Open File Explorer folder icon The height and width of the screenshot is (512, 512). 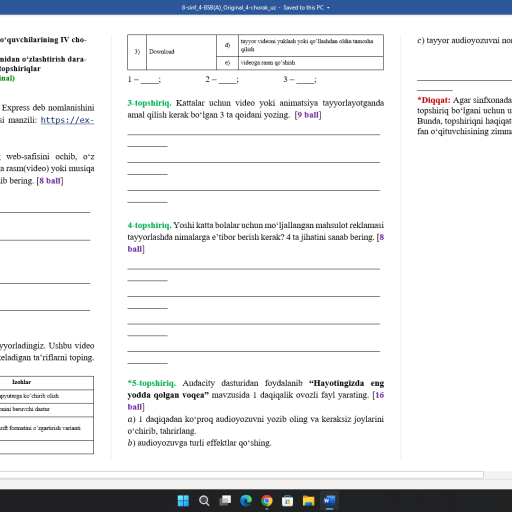tap(308, 500)
